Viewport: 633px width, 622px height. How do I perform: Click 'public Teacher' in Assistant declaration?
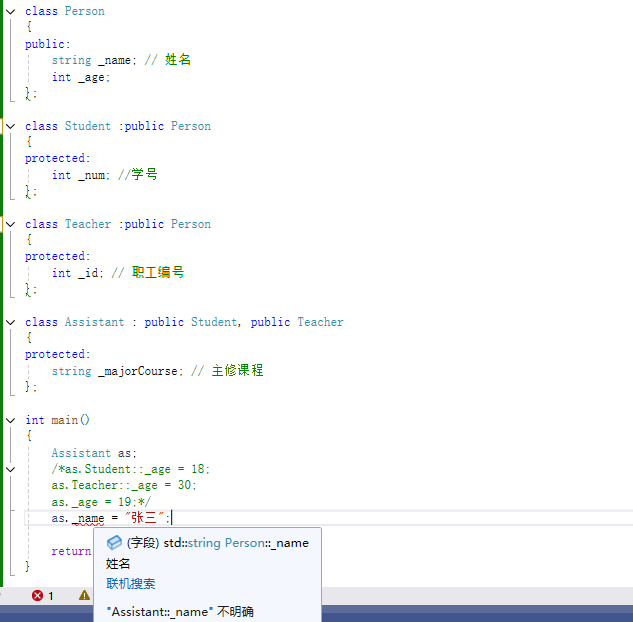[x=297, y=323]
